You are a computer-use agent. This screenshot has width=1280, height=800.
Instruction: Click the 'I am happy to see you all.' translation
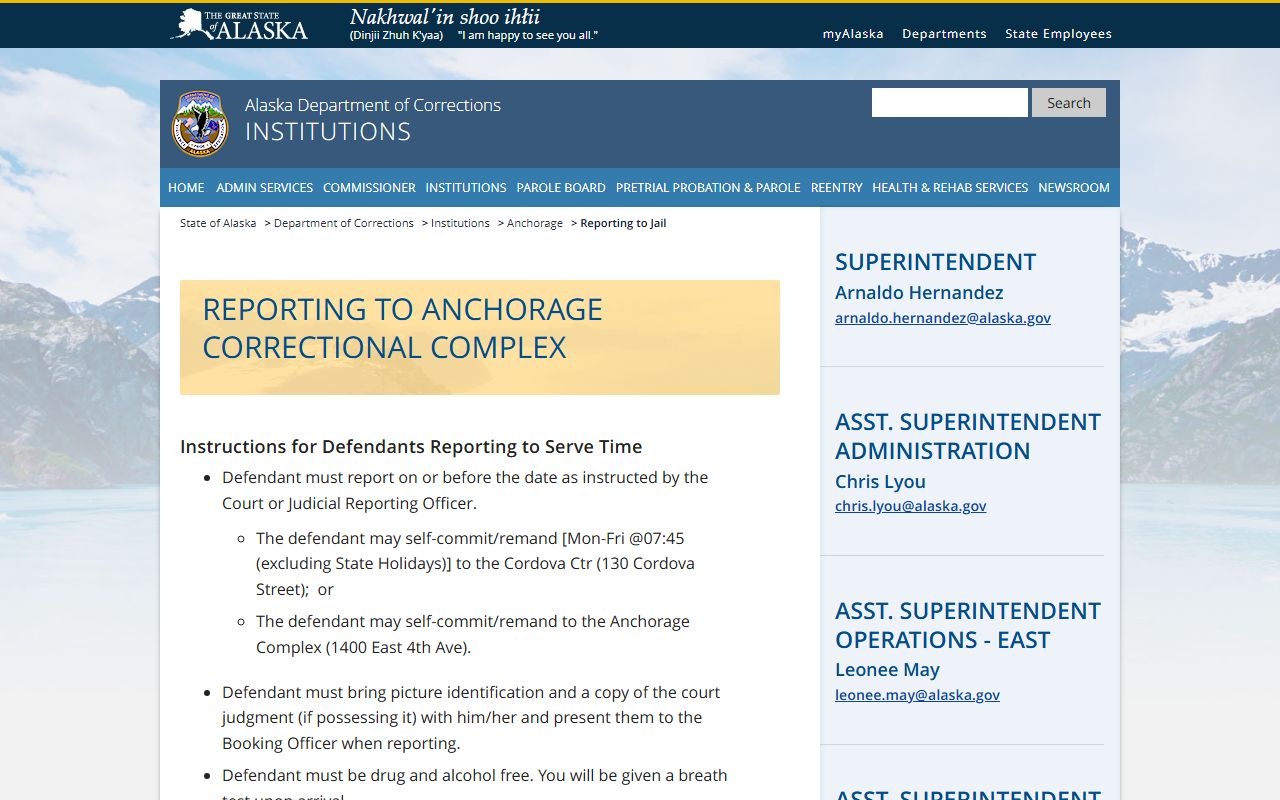pyautogui.click(x=528, y=36)
